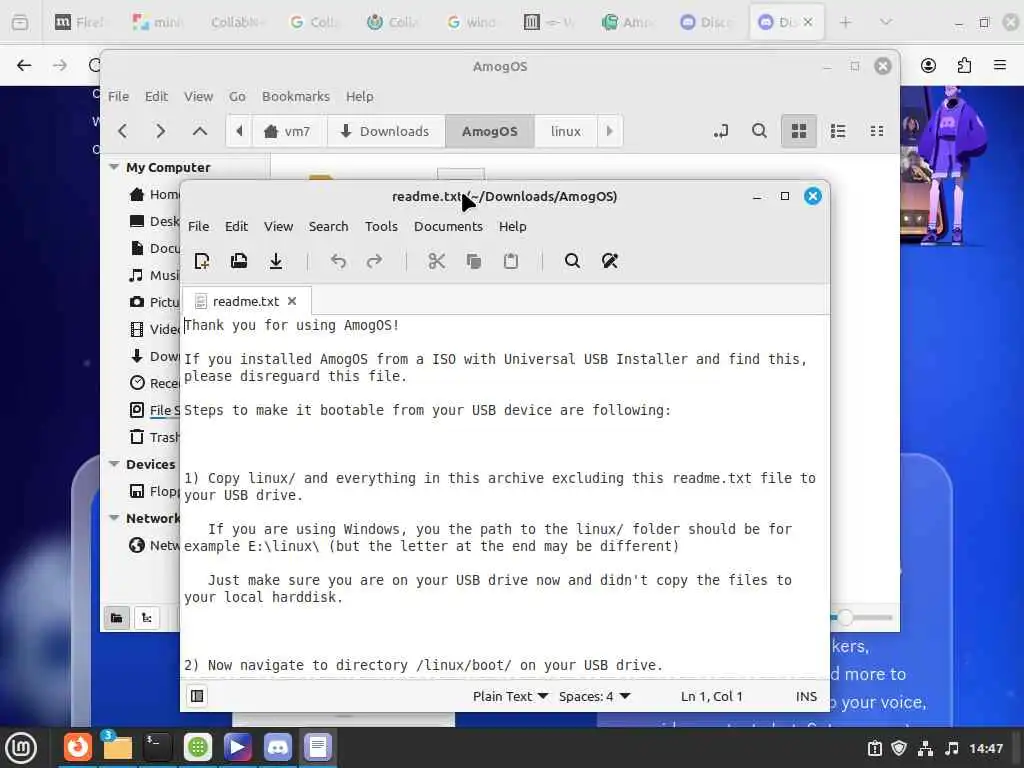Screen dimensions: 1024x768
Task: Open a file with editor toolbar icon
Action: [239, 261]
